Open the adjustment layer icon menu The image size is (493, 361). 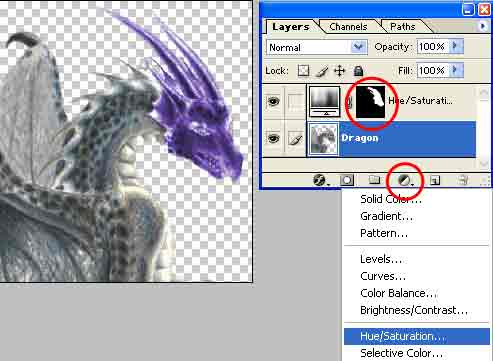(405, 181)
